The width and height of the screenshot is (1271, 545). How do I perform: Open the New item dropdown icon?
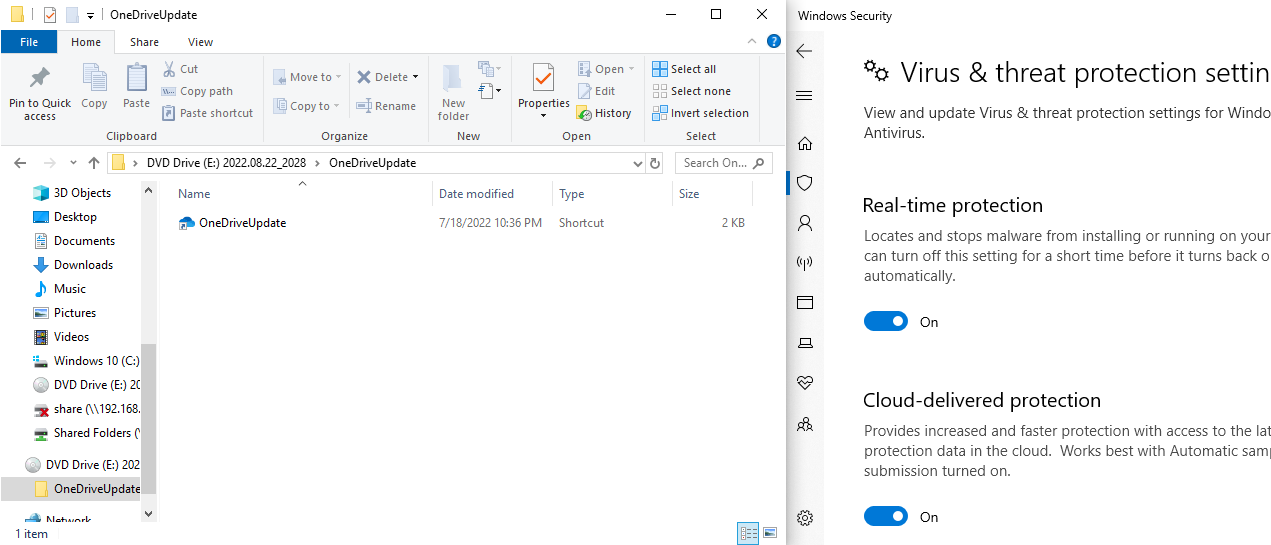click(489, 69)
